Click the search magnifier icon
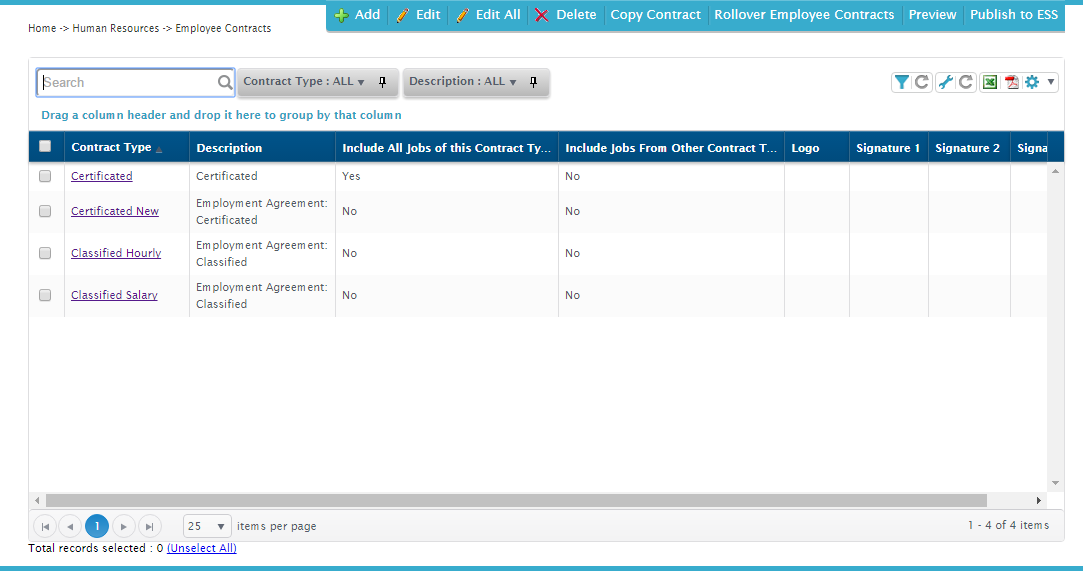 (x=225, y=83)
